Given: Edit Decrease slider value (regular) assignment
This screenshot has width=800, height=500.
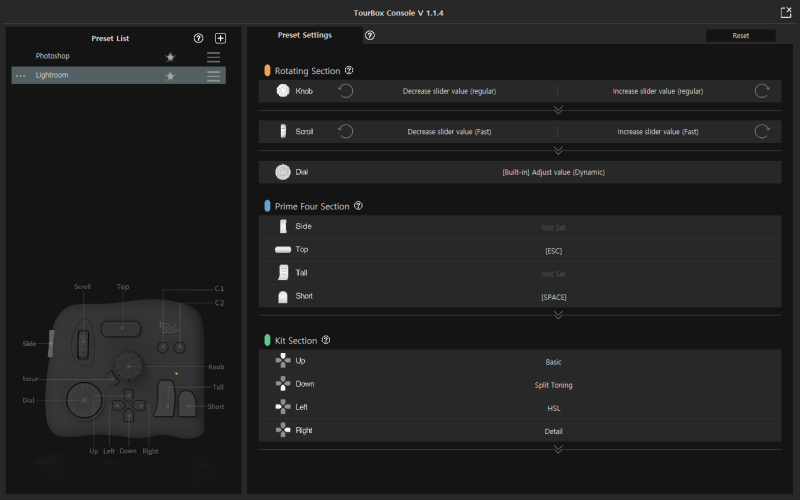Looking at the screenshot, I should click(449, 91).
